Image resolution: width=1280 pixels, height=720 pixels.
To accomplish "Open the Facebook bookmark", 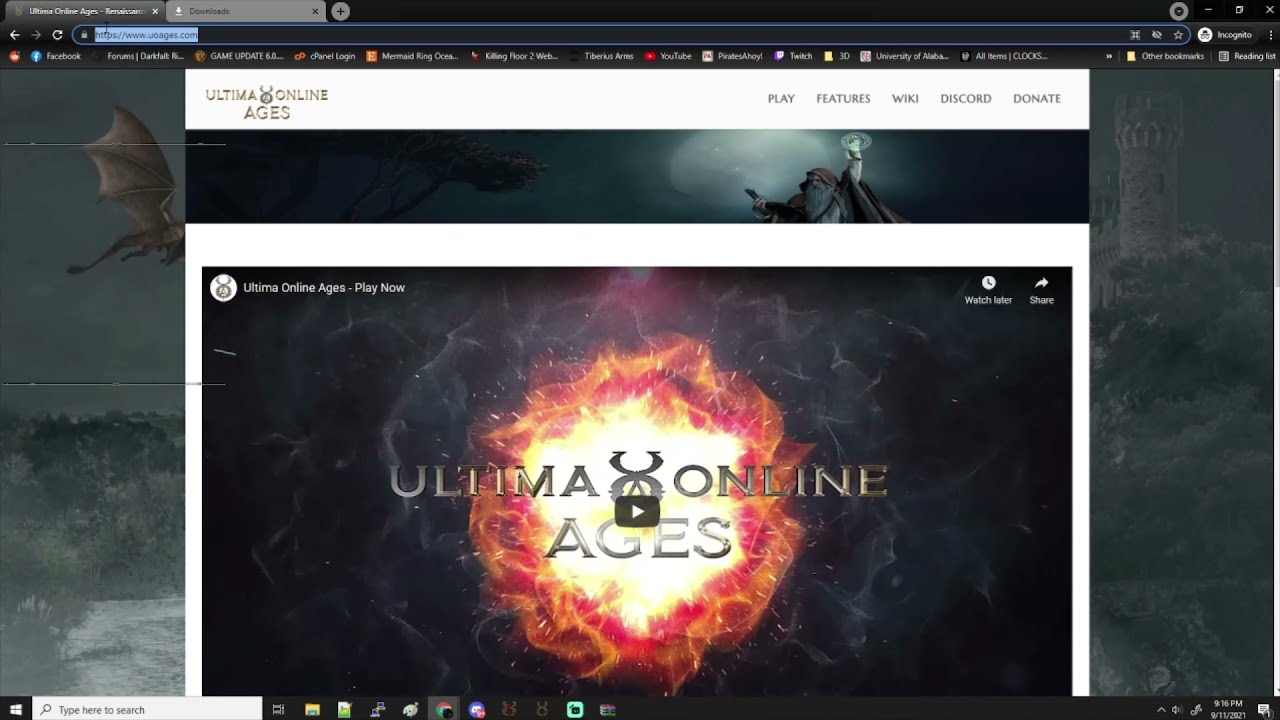I will [56, 56].
